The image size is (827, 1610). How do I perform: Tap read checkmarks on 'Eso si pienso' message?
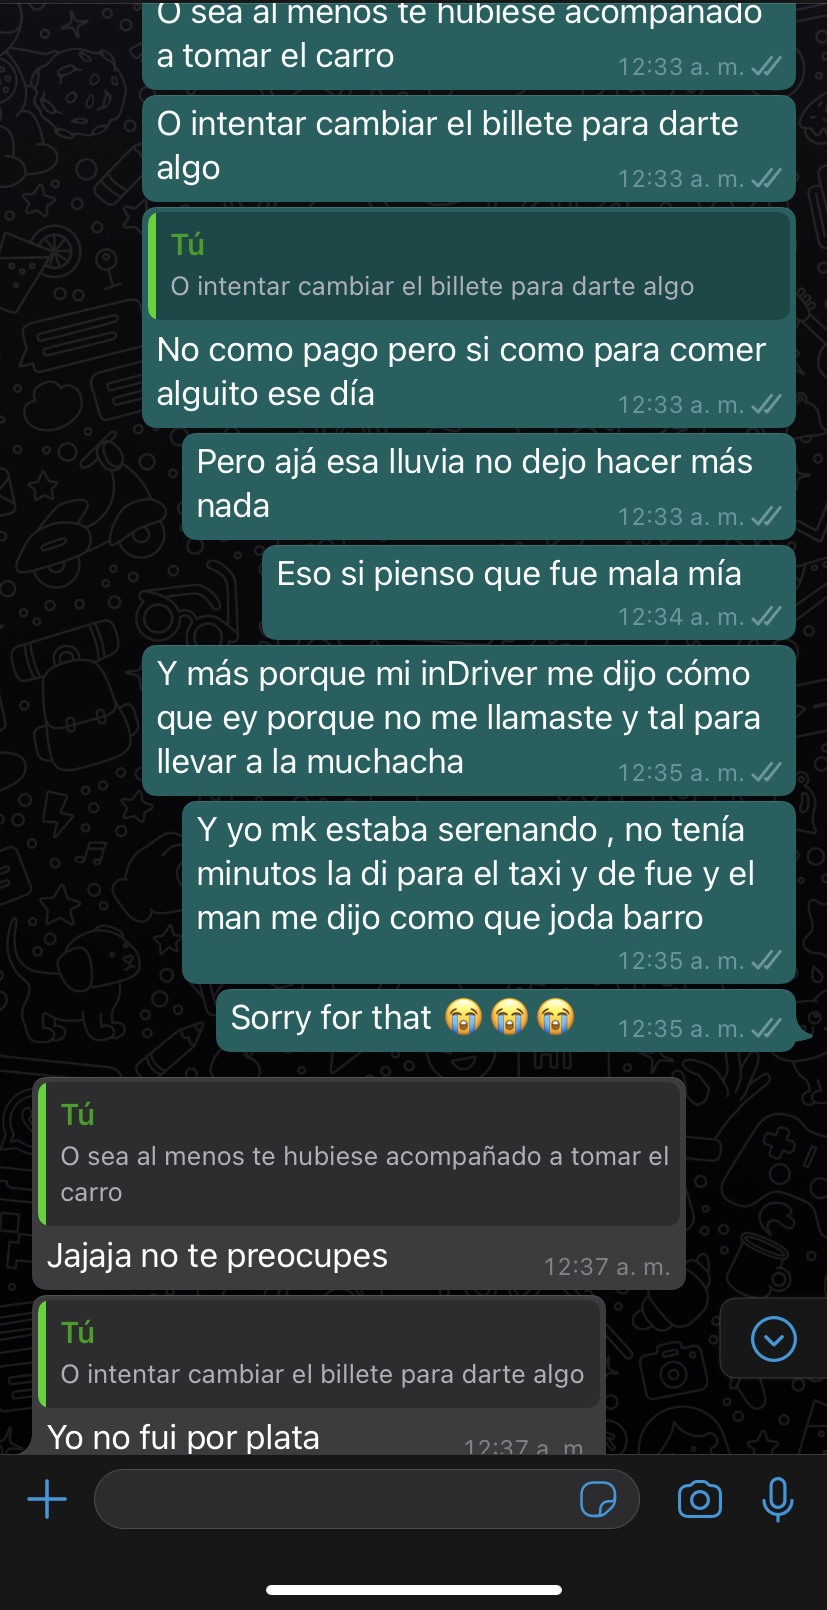[x=766, y=616]
